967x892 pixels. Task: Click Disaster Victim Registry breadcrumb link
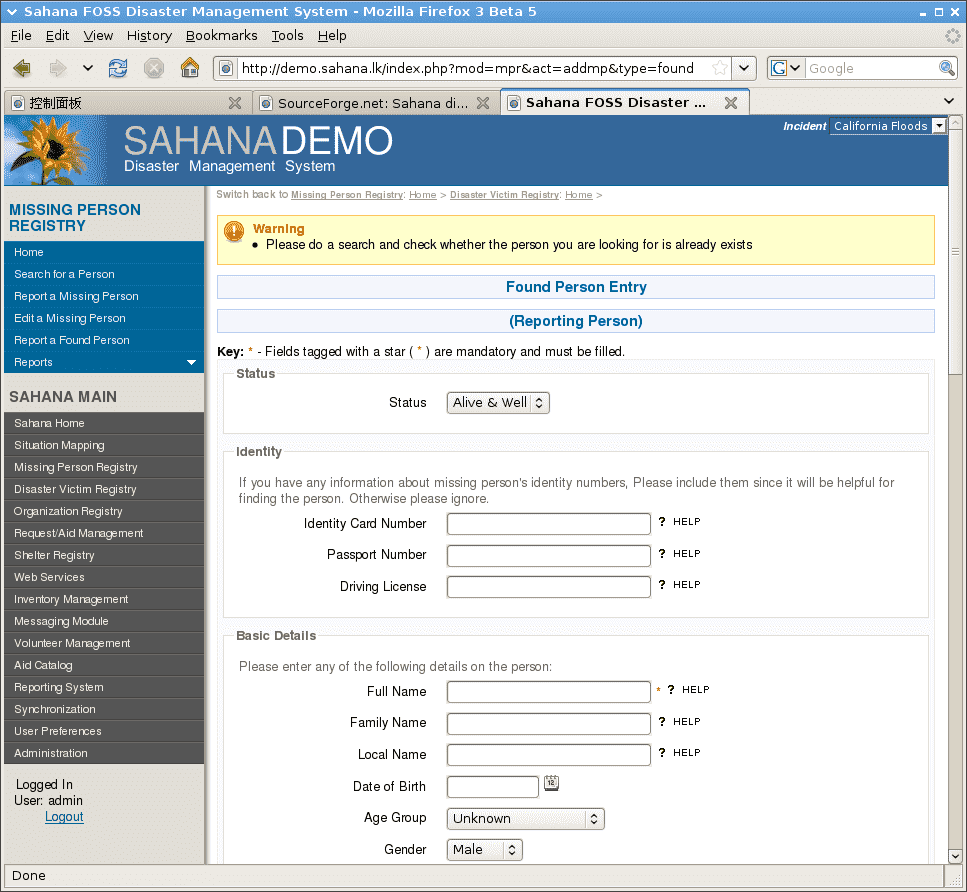[x=504, y=195]
